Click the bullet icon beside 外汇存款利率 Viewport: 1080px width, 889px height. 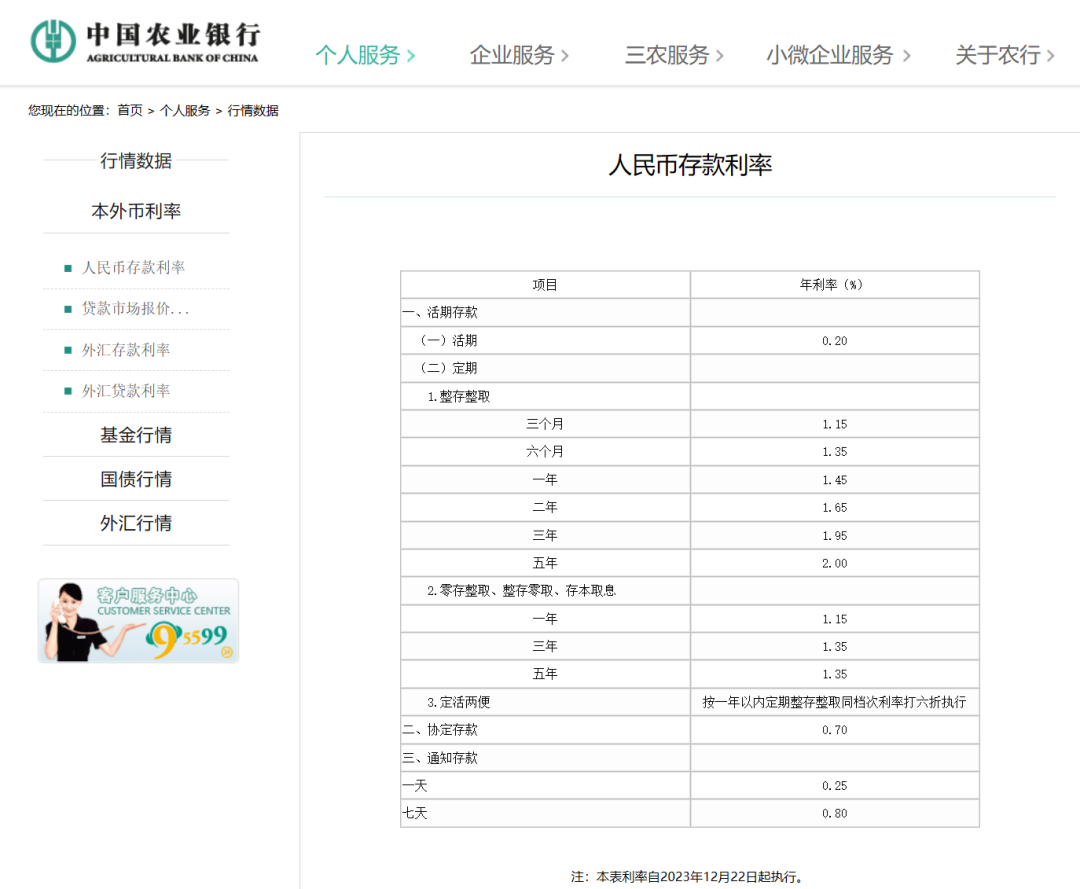point(66,349)
